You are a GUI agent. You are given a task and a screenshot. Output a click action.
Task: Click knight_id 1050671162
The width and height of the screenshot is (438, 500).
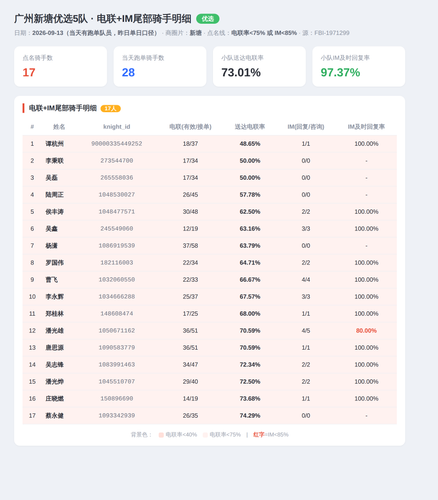(117, 331)
